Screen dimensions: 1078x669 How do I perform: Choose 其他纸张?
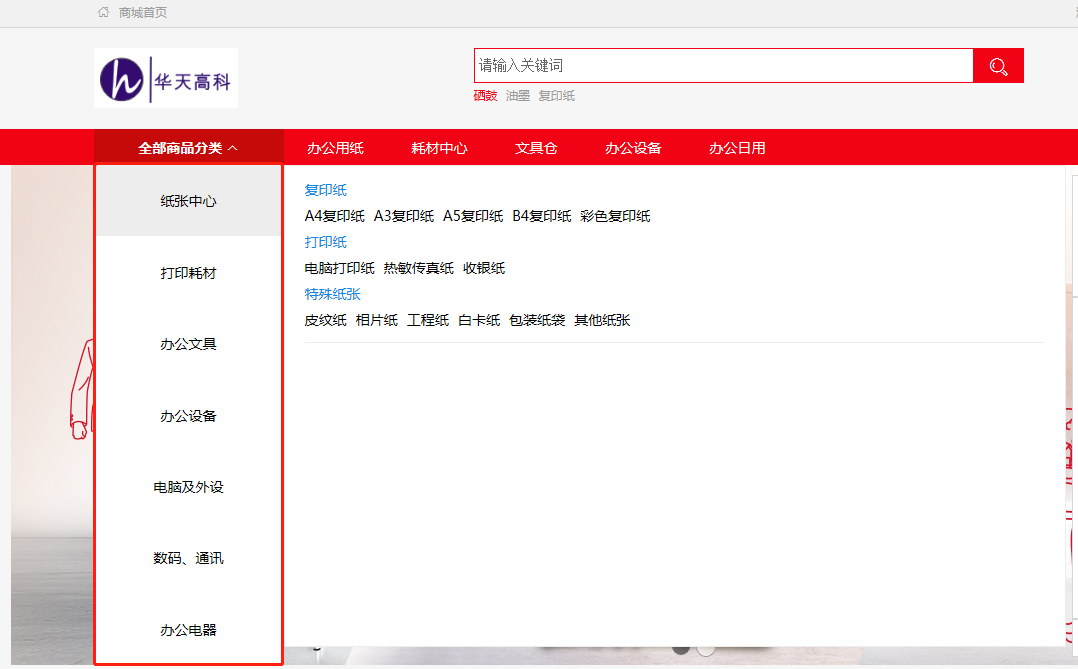pyautogui.click(x=602, y=320)
